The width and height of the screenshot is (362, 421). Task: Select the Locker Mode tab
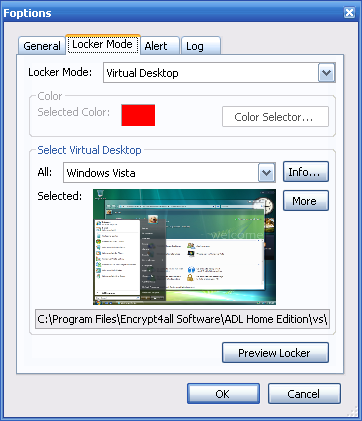(103, 44)
